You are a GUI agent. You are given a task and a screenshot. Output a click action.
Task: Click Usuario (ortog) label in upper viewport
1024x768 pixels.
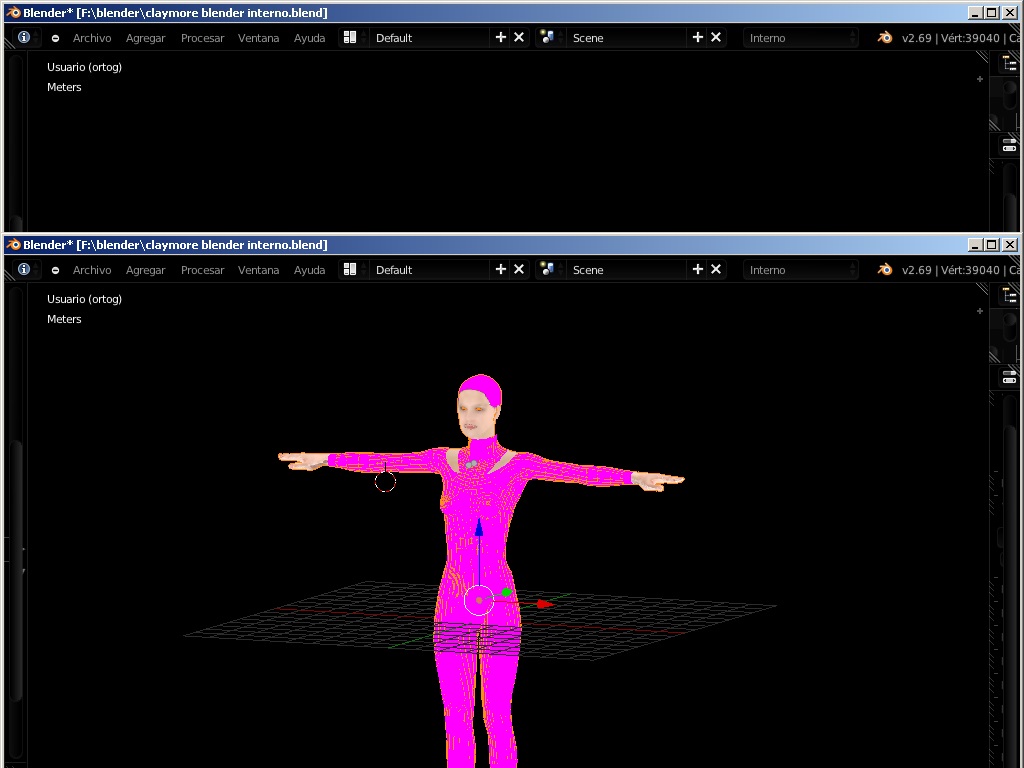(84, 67)
